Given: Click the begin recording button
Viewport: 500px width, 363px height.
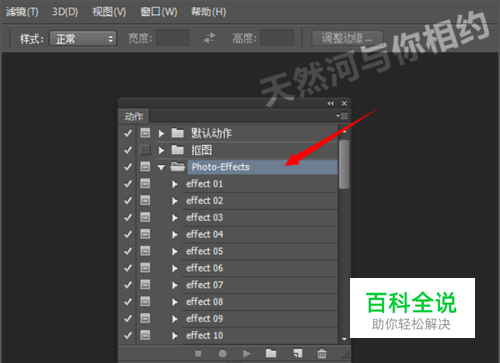Looking at the screenshot, I should click(x=223, y=354).
